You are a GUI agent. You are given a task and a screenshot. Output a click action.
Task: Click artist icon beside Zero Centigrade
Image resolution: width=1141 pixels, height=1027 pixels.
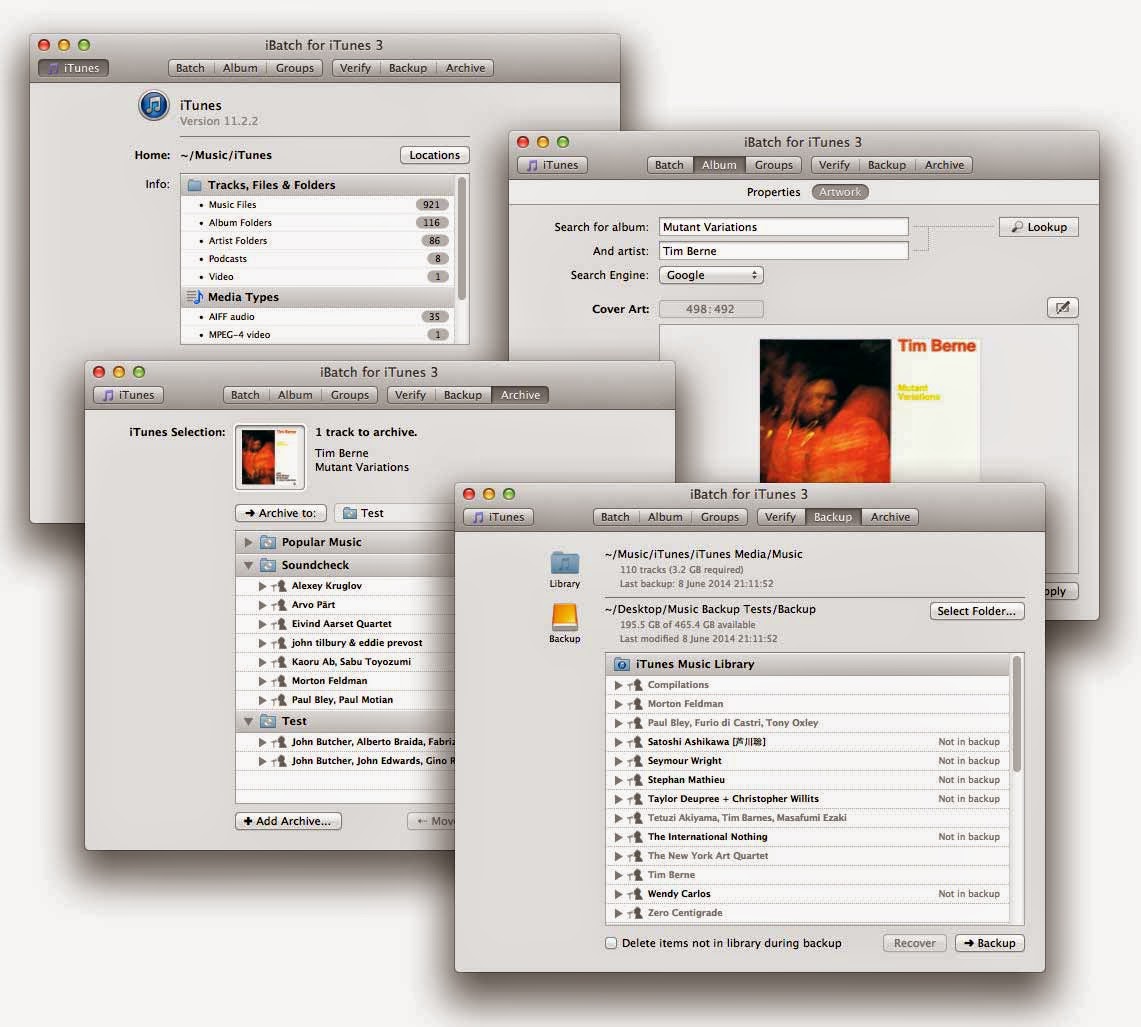pos(635,913)
